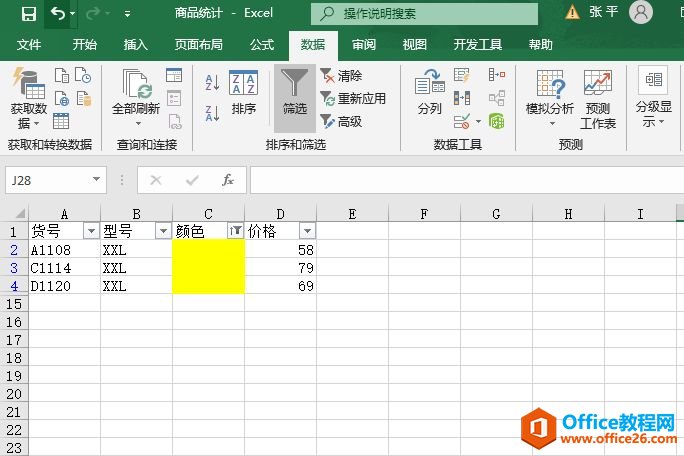Click From Web globe document icon
684x456 pixels.
62,99
